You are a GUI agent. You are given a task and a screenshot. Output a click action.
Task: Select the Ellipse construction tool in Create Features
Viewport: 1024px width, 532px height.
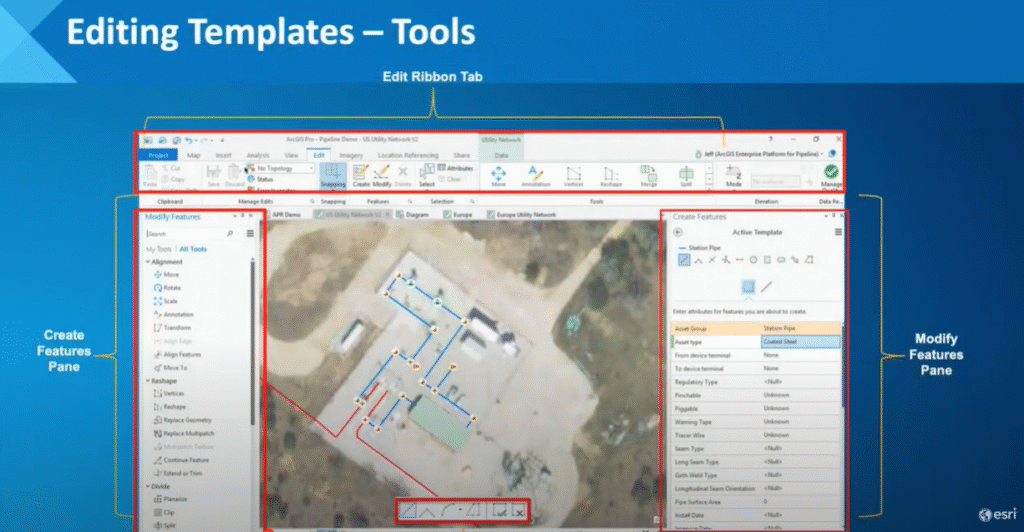click(781, 260)
